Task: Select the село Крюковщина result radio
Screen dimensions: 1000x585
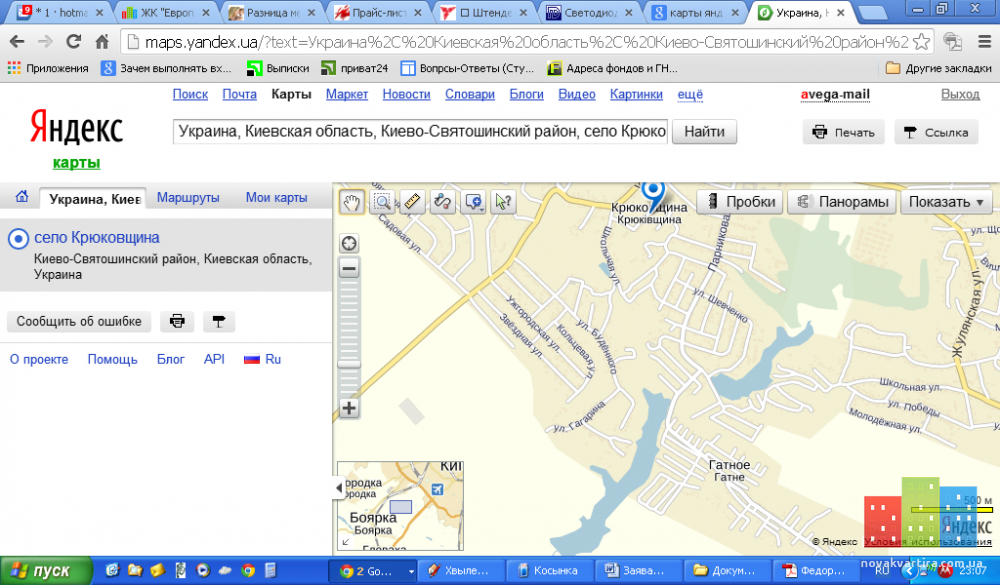Action: (x=18, y=239)
